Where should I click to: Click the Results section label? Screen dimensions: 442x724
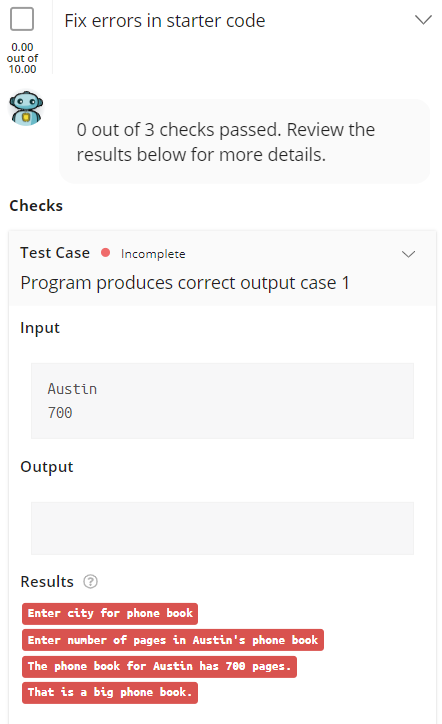click(47, 581)
